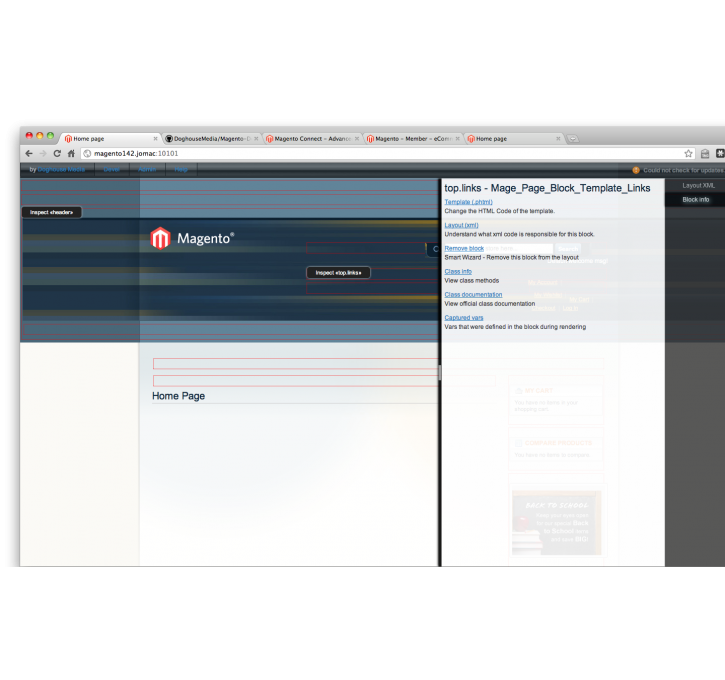The image size is (725, 680).
Task: Switch to the Magento Connect - Advanced tab
Action: tap(313, 139)
